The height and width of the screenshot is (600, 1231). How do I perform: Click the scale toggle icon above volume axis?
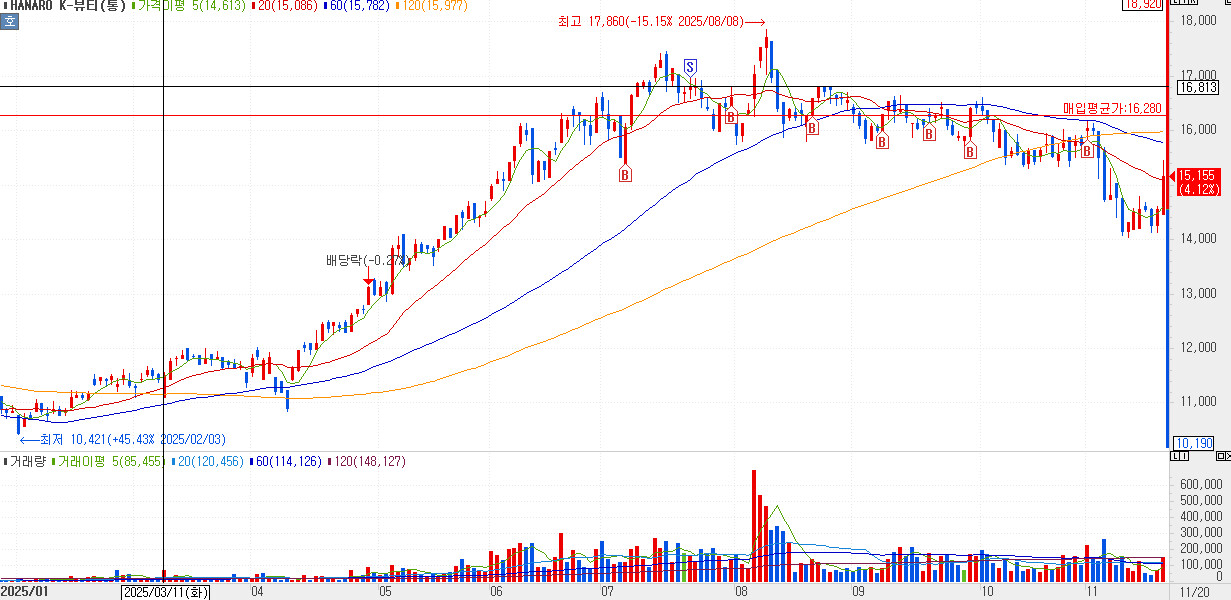tap(1180, 456)
